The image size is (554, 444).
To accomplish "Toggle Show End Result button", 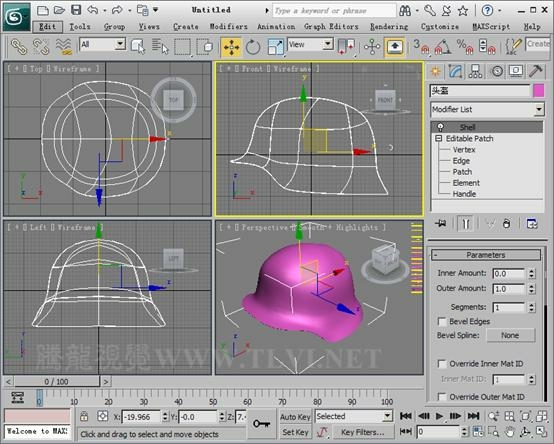I will [465, 224].
